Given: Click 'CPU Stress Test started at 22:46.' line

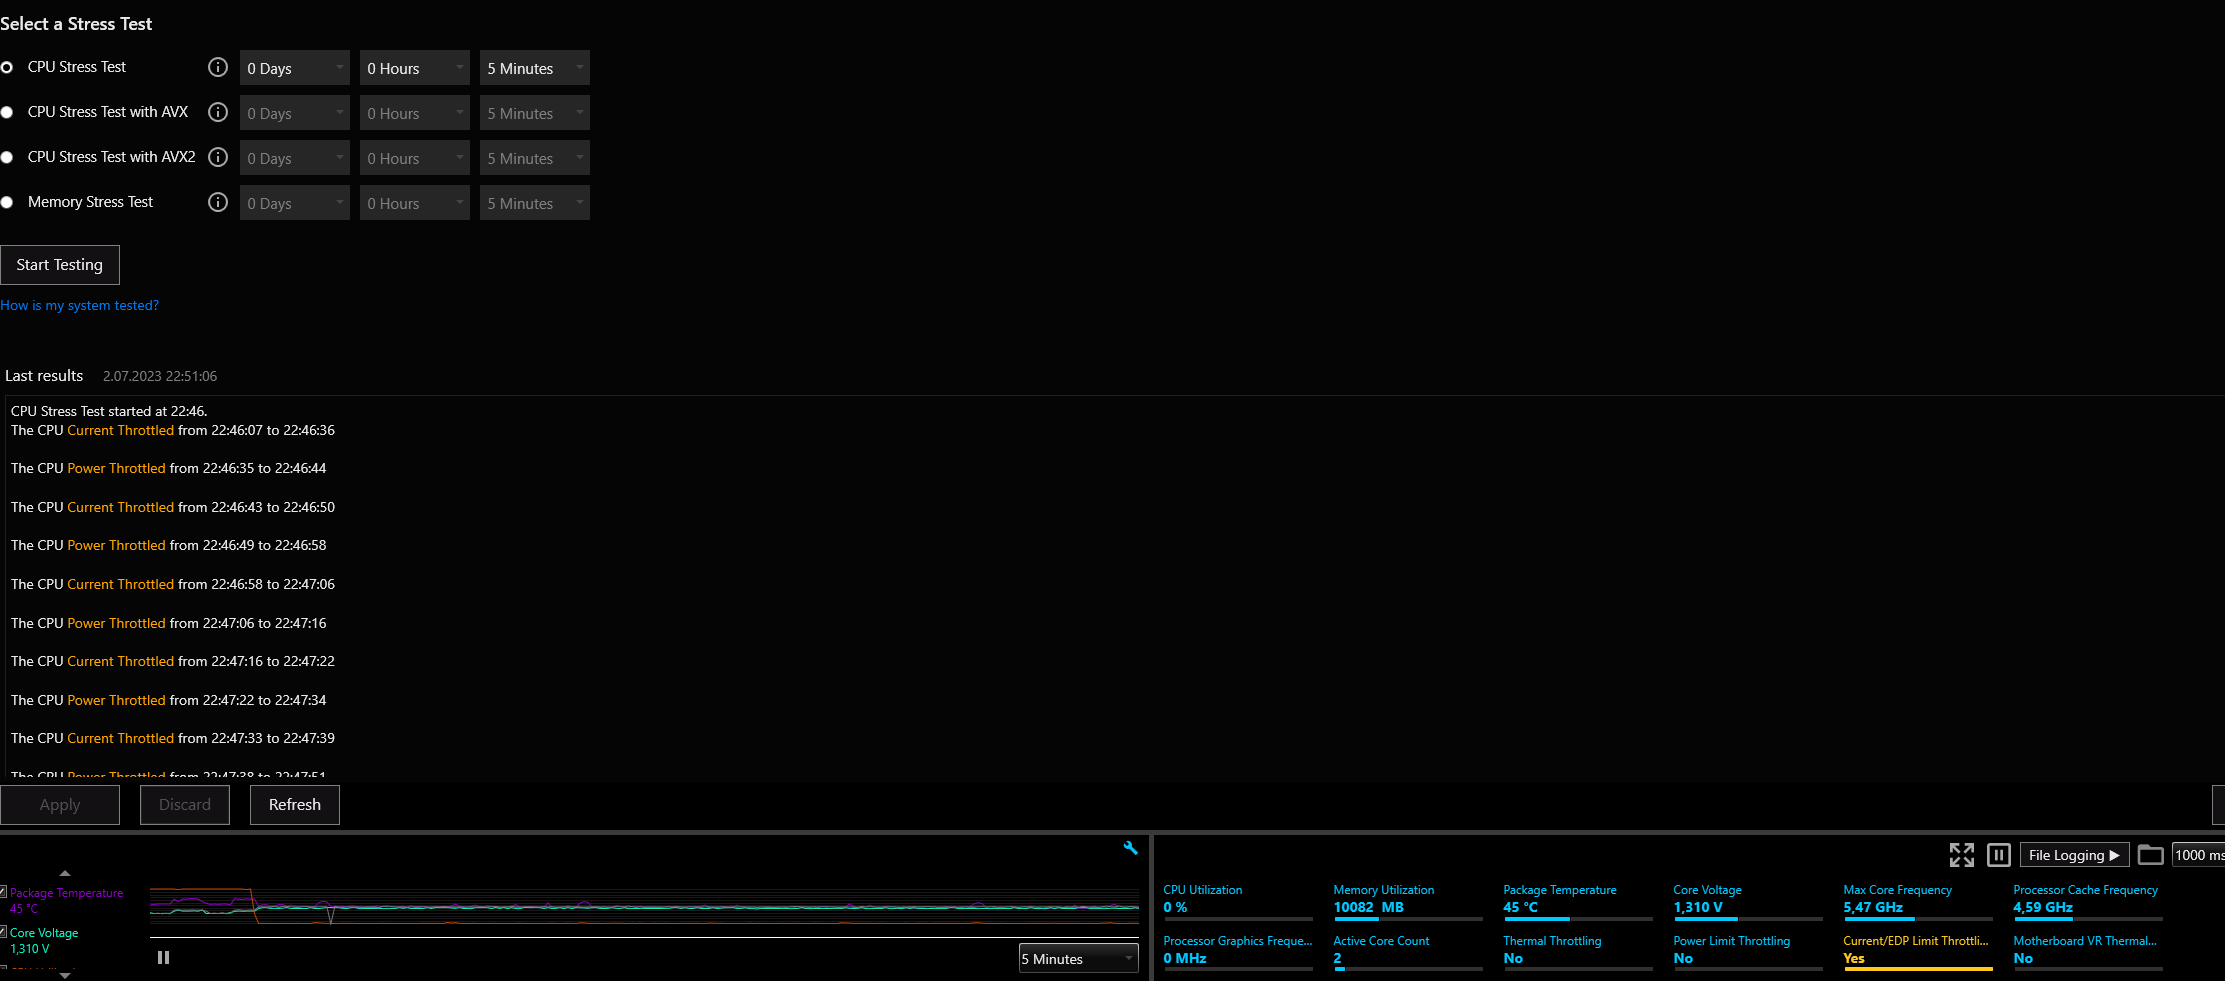Looking at the screenshot, I should tap(109, 411).
